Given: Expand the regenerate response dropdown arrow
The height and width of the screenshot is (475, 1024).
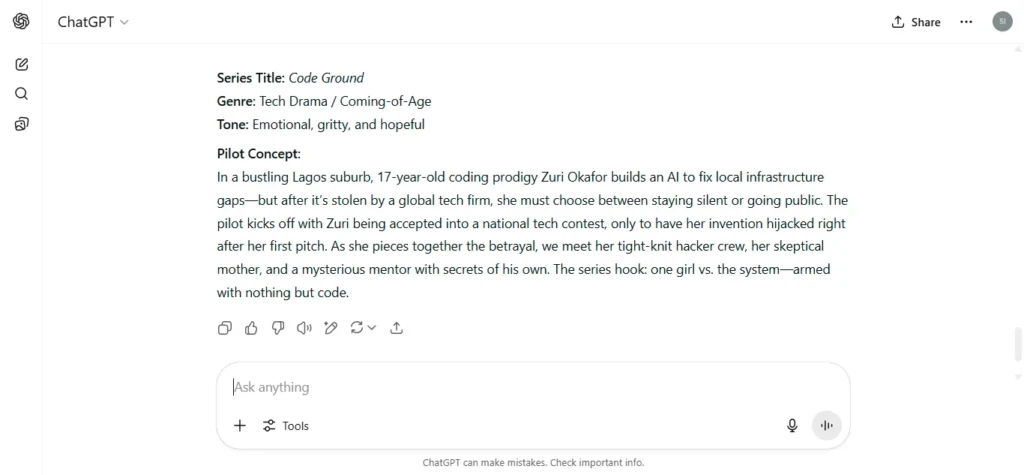Looking at the screenshot, I should point(372,328).
